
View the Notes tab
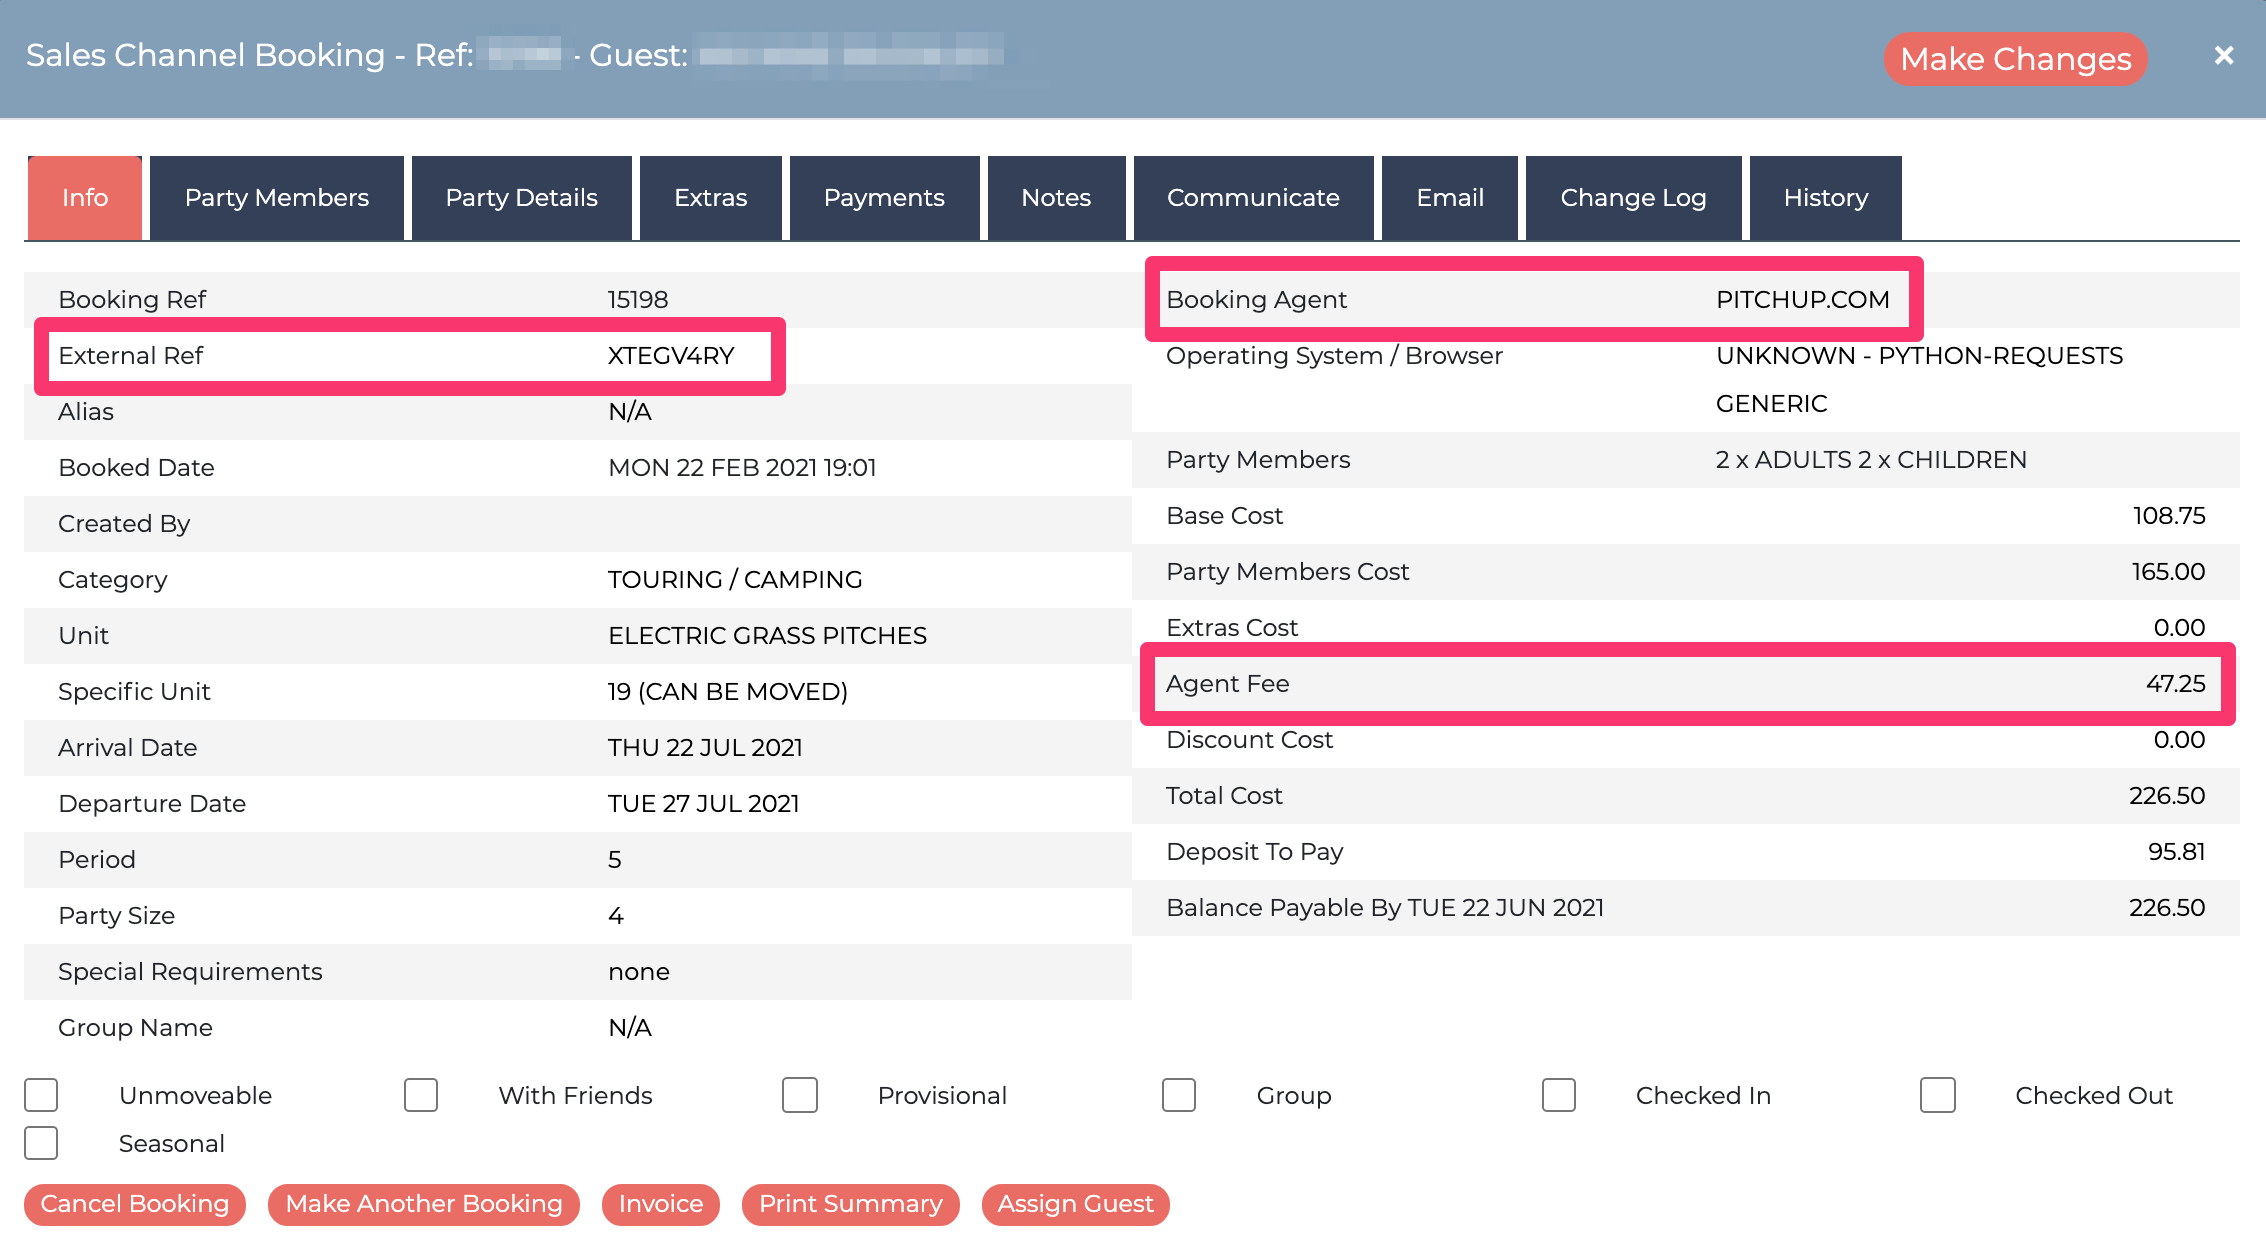click(x=1056, y=198)
